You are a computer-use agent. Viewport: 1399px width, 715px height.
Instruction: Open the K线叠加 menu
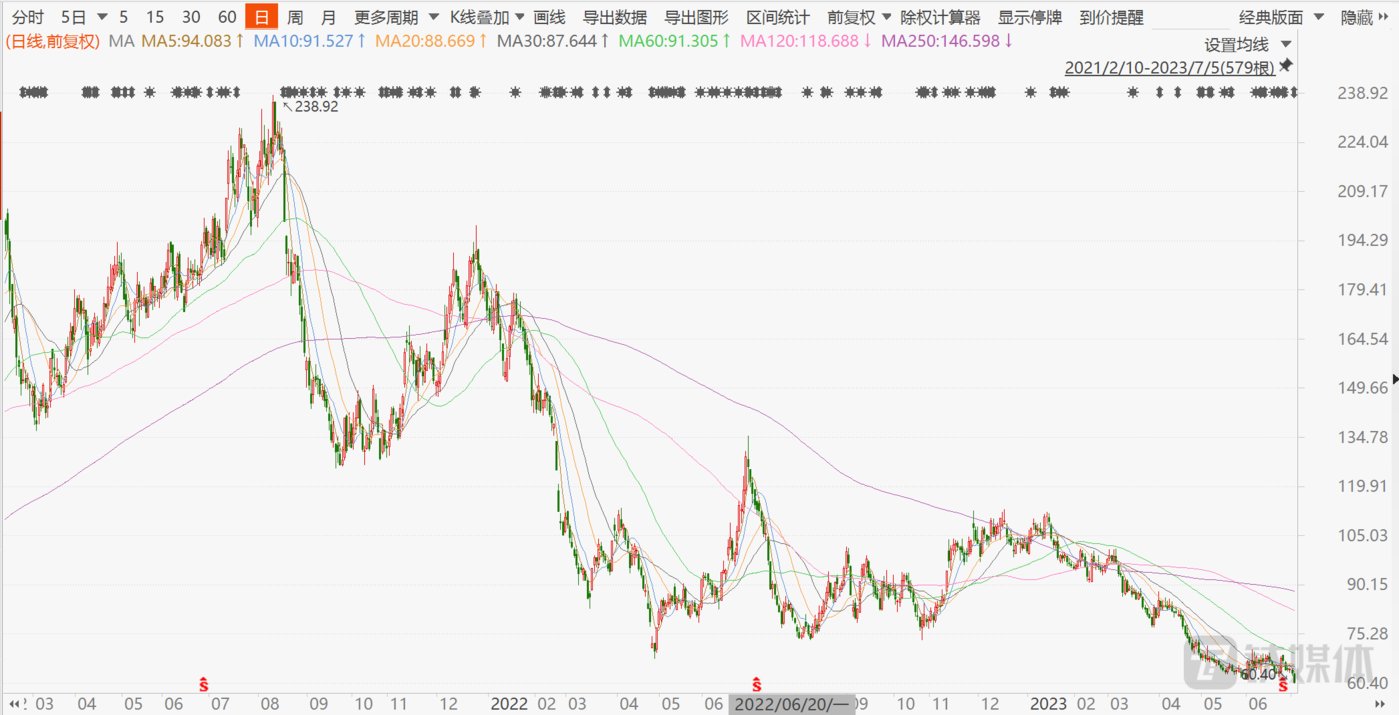pos(487,17)
